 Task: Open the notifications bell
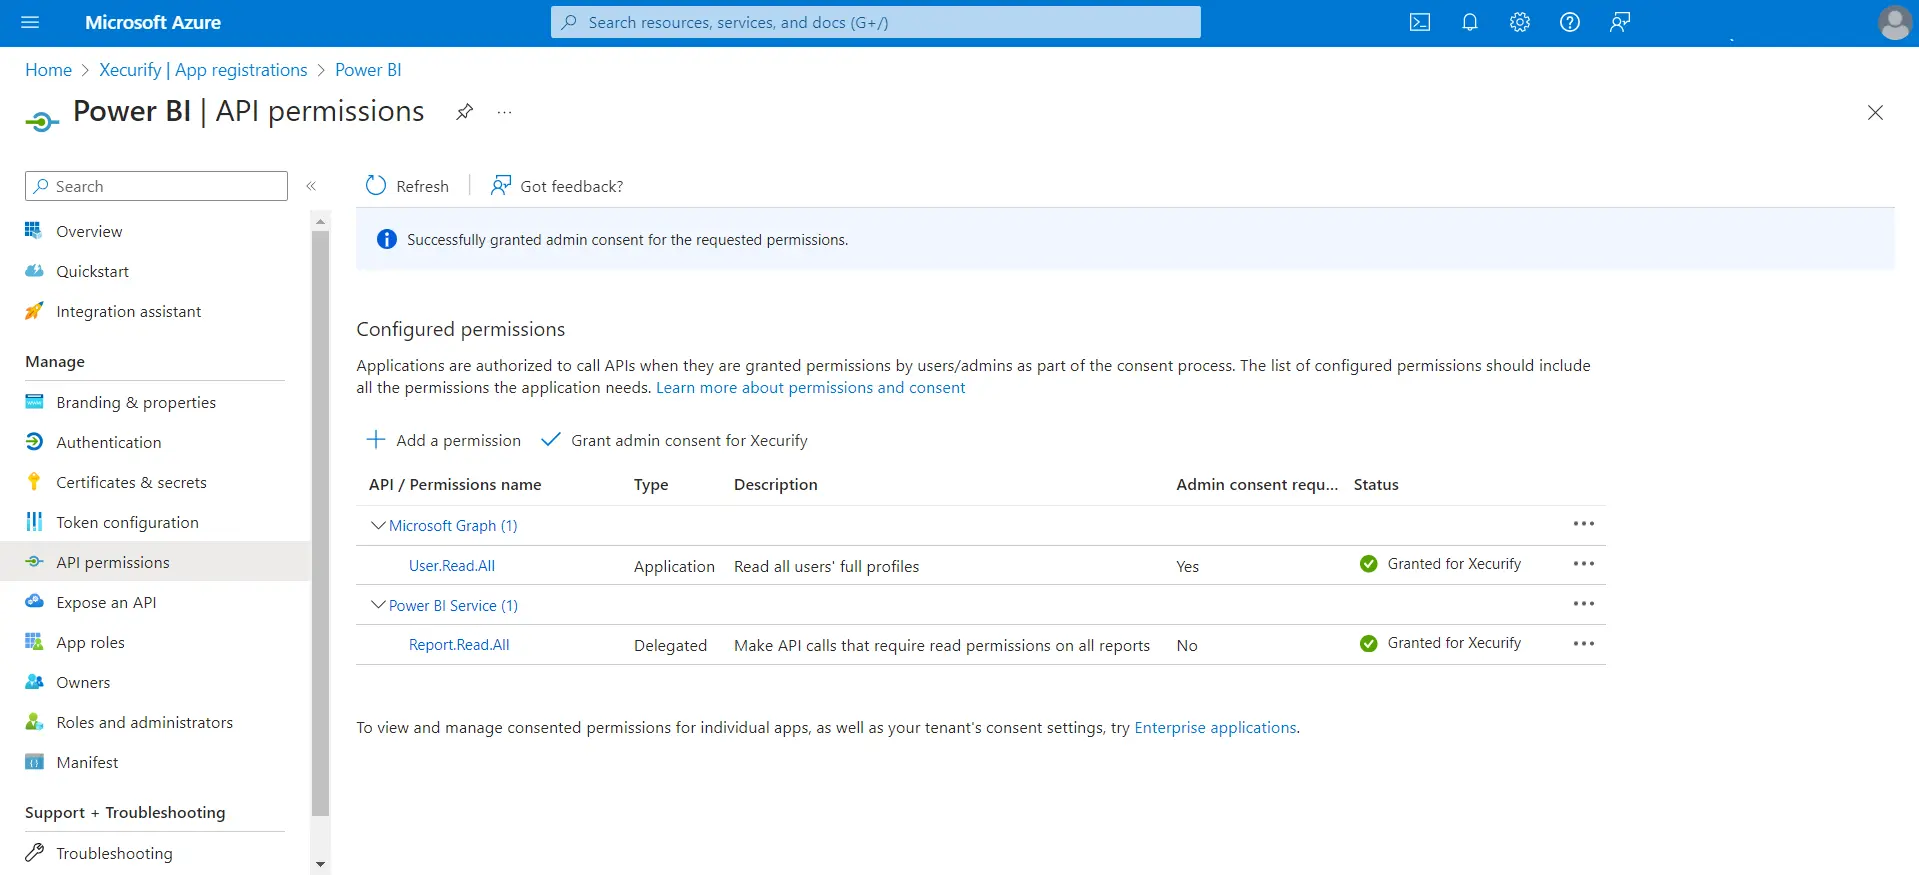click(1470, 22)
